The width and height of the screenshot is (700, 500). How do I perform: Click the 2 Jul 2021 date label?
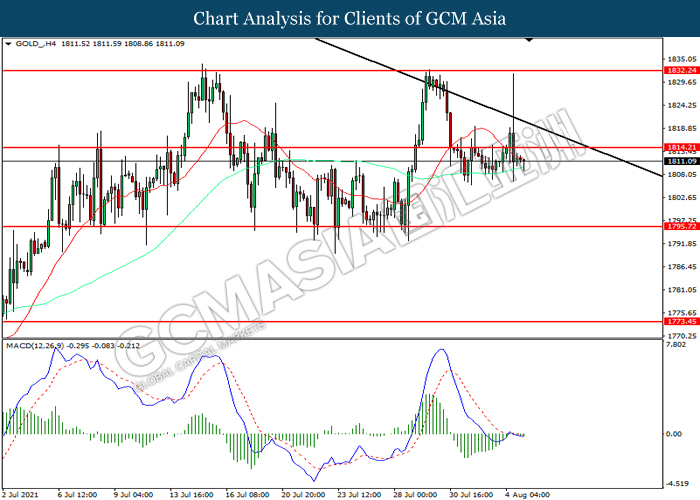coord(20,495)
